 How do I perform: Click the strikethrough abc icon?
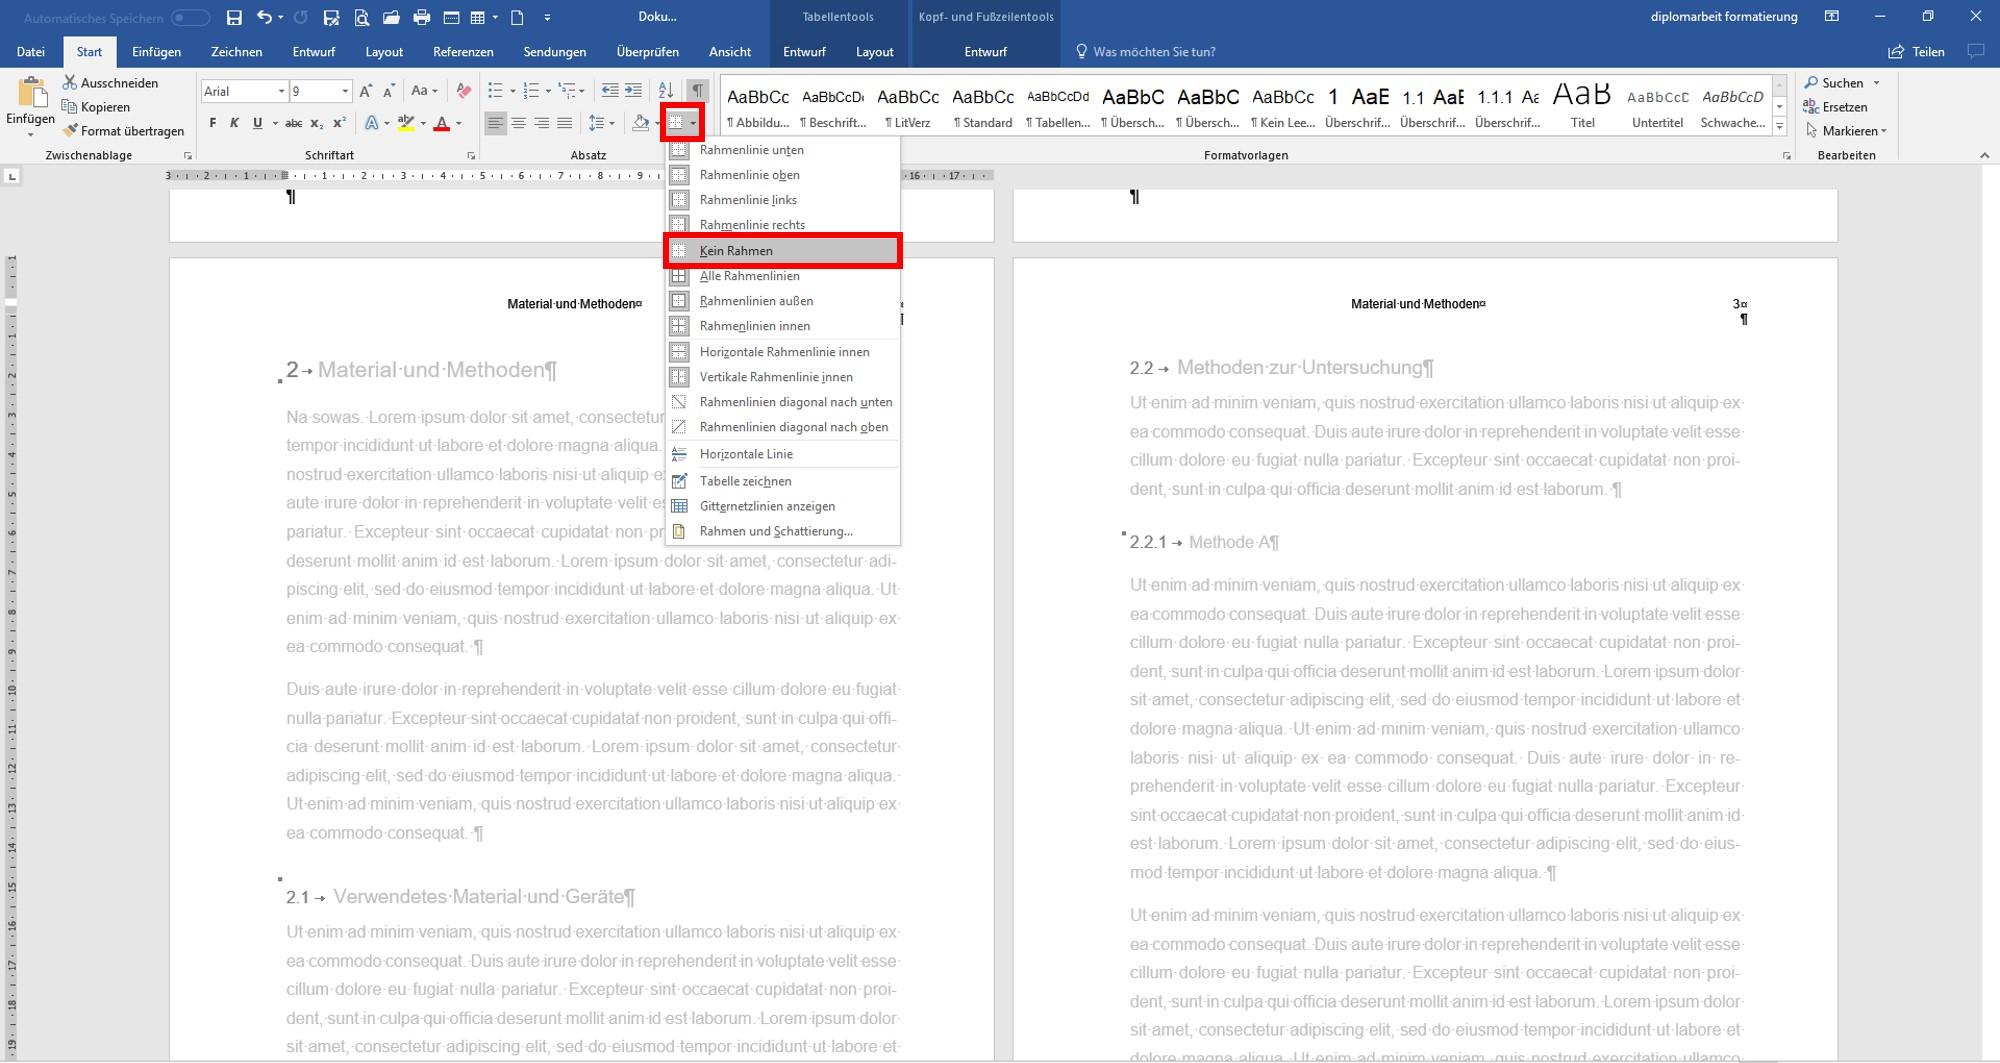293,123
